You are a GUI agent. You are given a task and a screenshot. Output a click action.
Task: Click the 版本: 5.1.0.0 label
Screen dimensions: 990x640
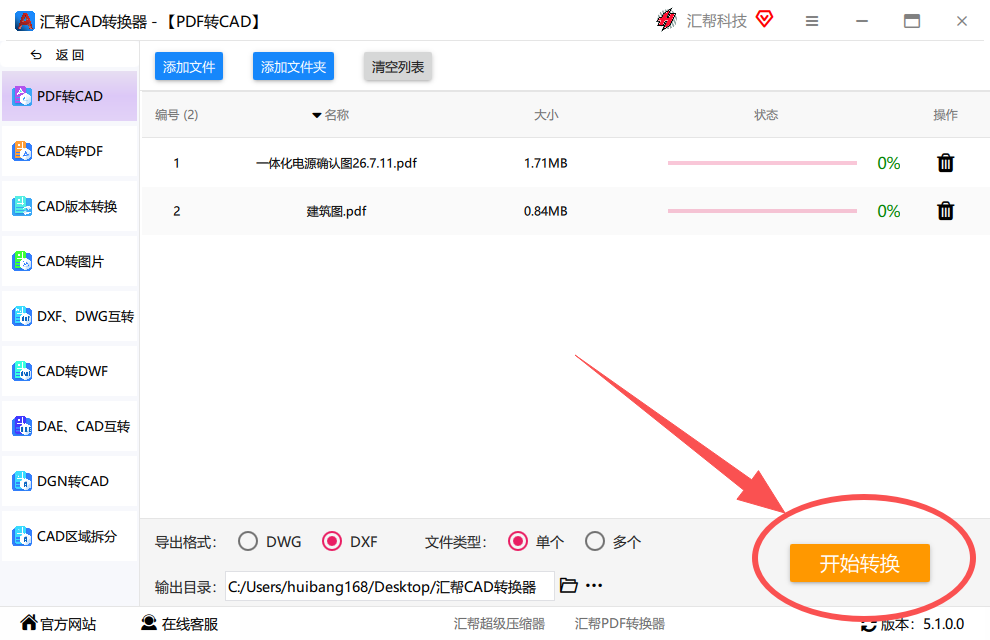coord(922,624)
